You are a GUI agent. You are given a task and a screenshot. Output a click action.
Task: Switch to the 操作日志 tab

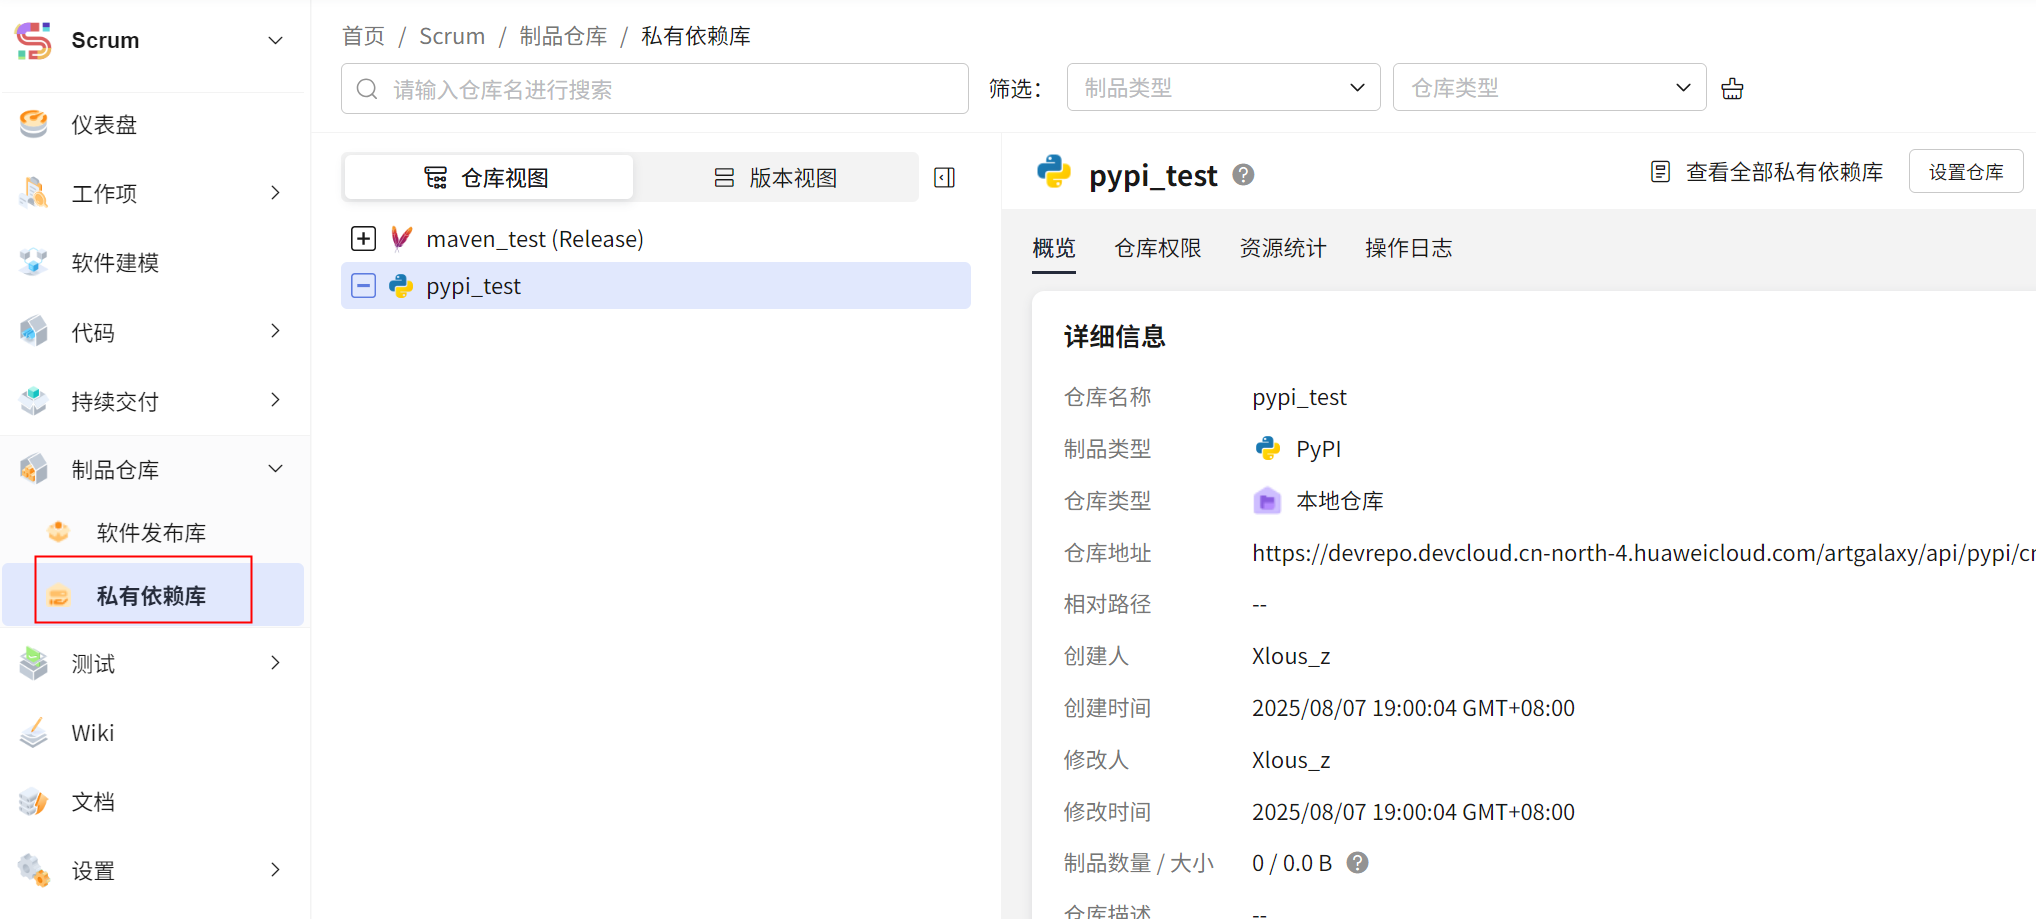click(x=1408, y=248)
